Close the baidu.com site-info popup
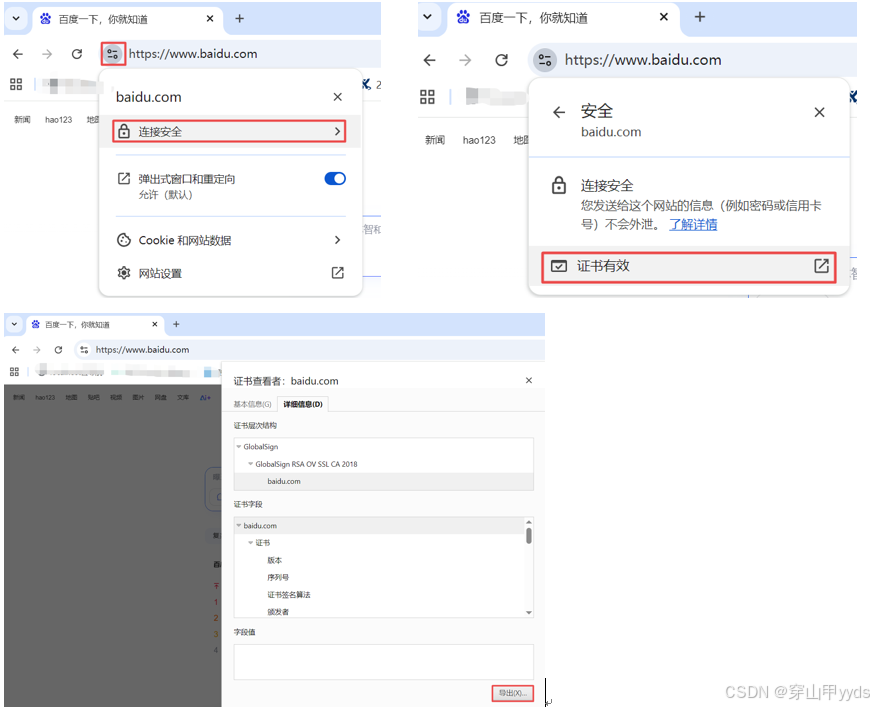The image size is (874, 707). pos(337,97)
